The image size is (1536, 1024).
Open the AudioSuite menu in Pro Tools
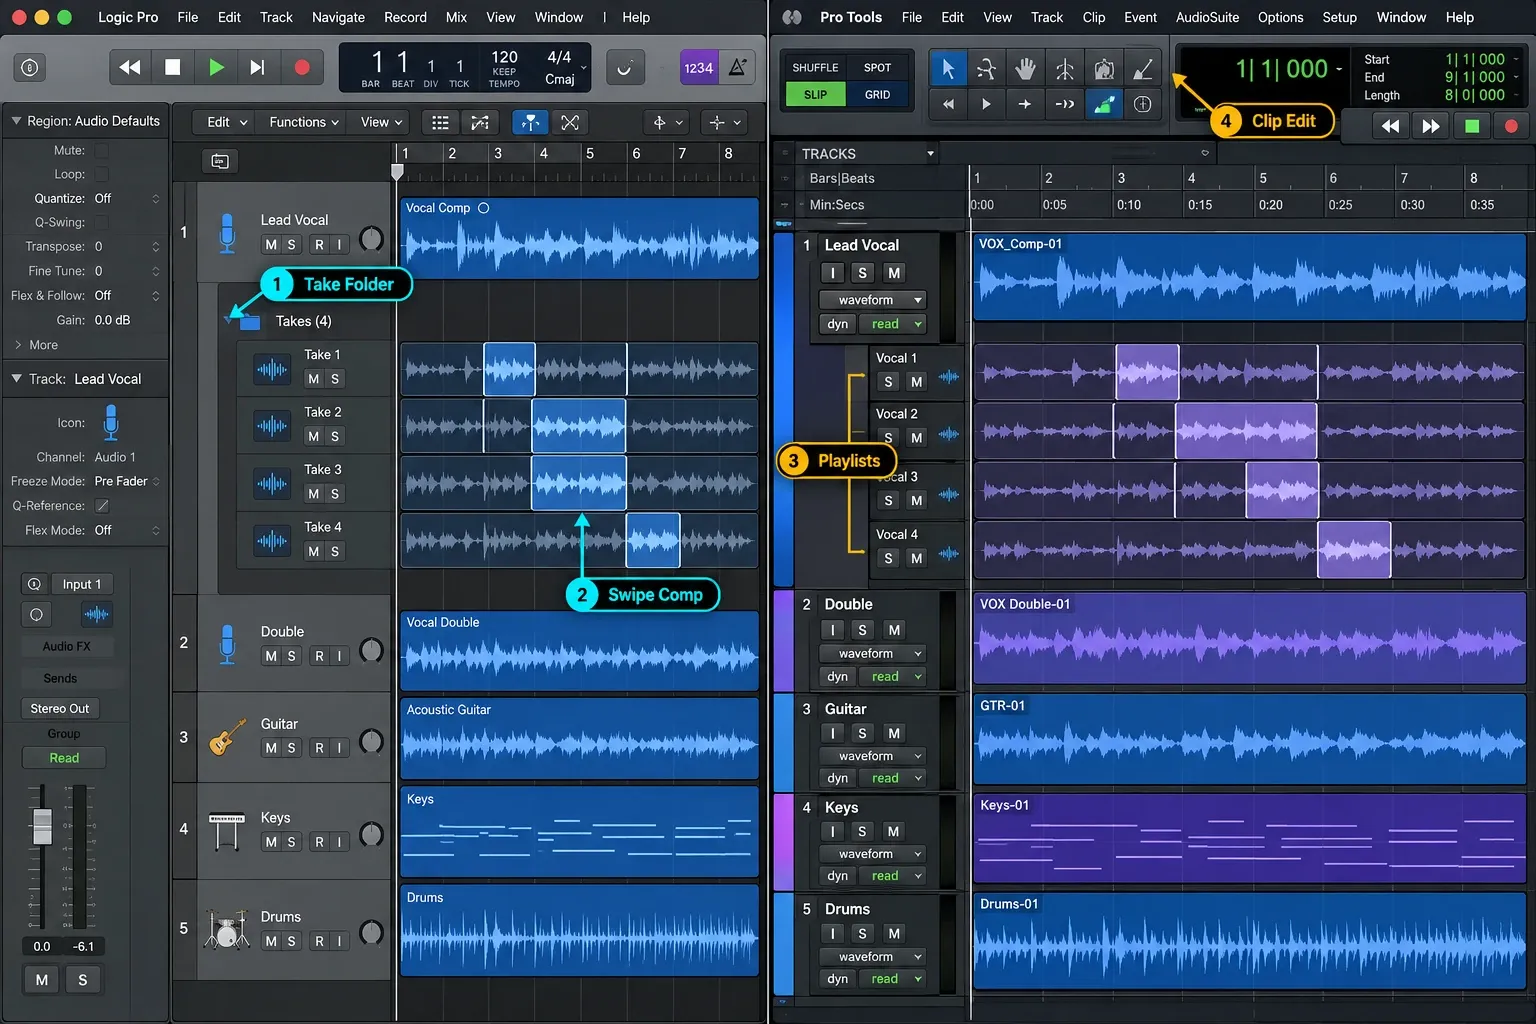(1207, 17)
